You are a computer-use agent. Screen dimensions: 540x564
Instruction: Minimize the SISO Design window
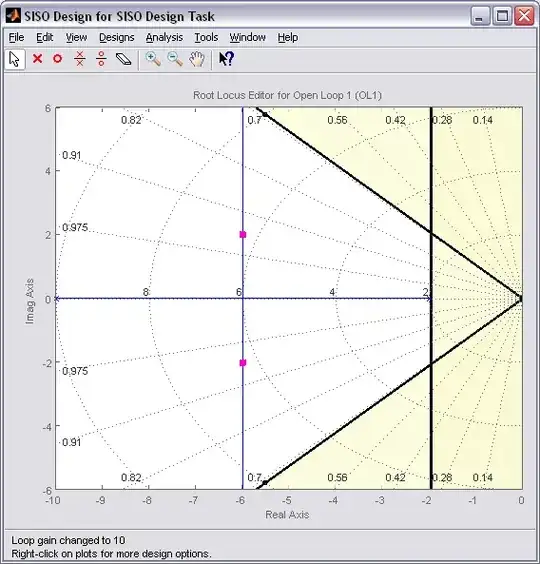pos(480,16)
